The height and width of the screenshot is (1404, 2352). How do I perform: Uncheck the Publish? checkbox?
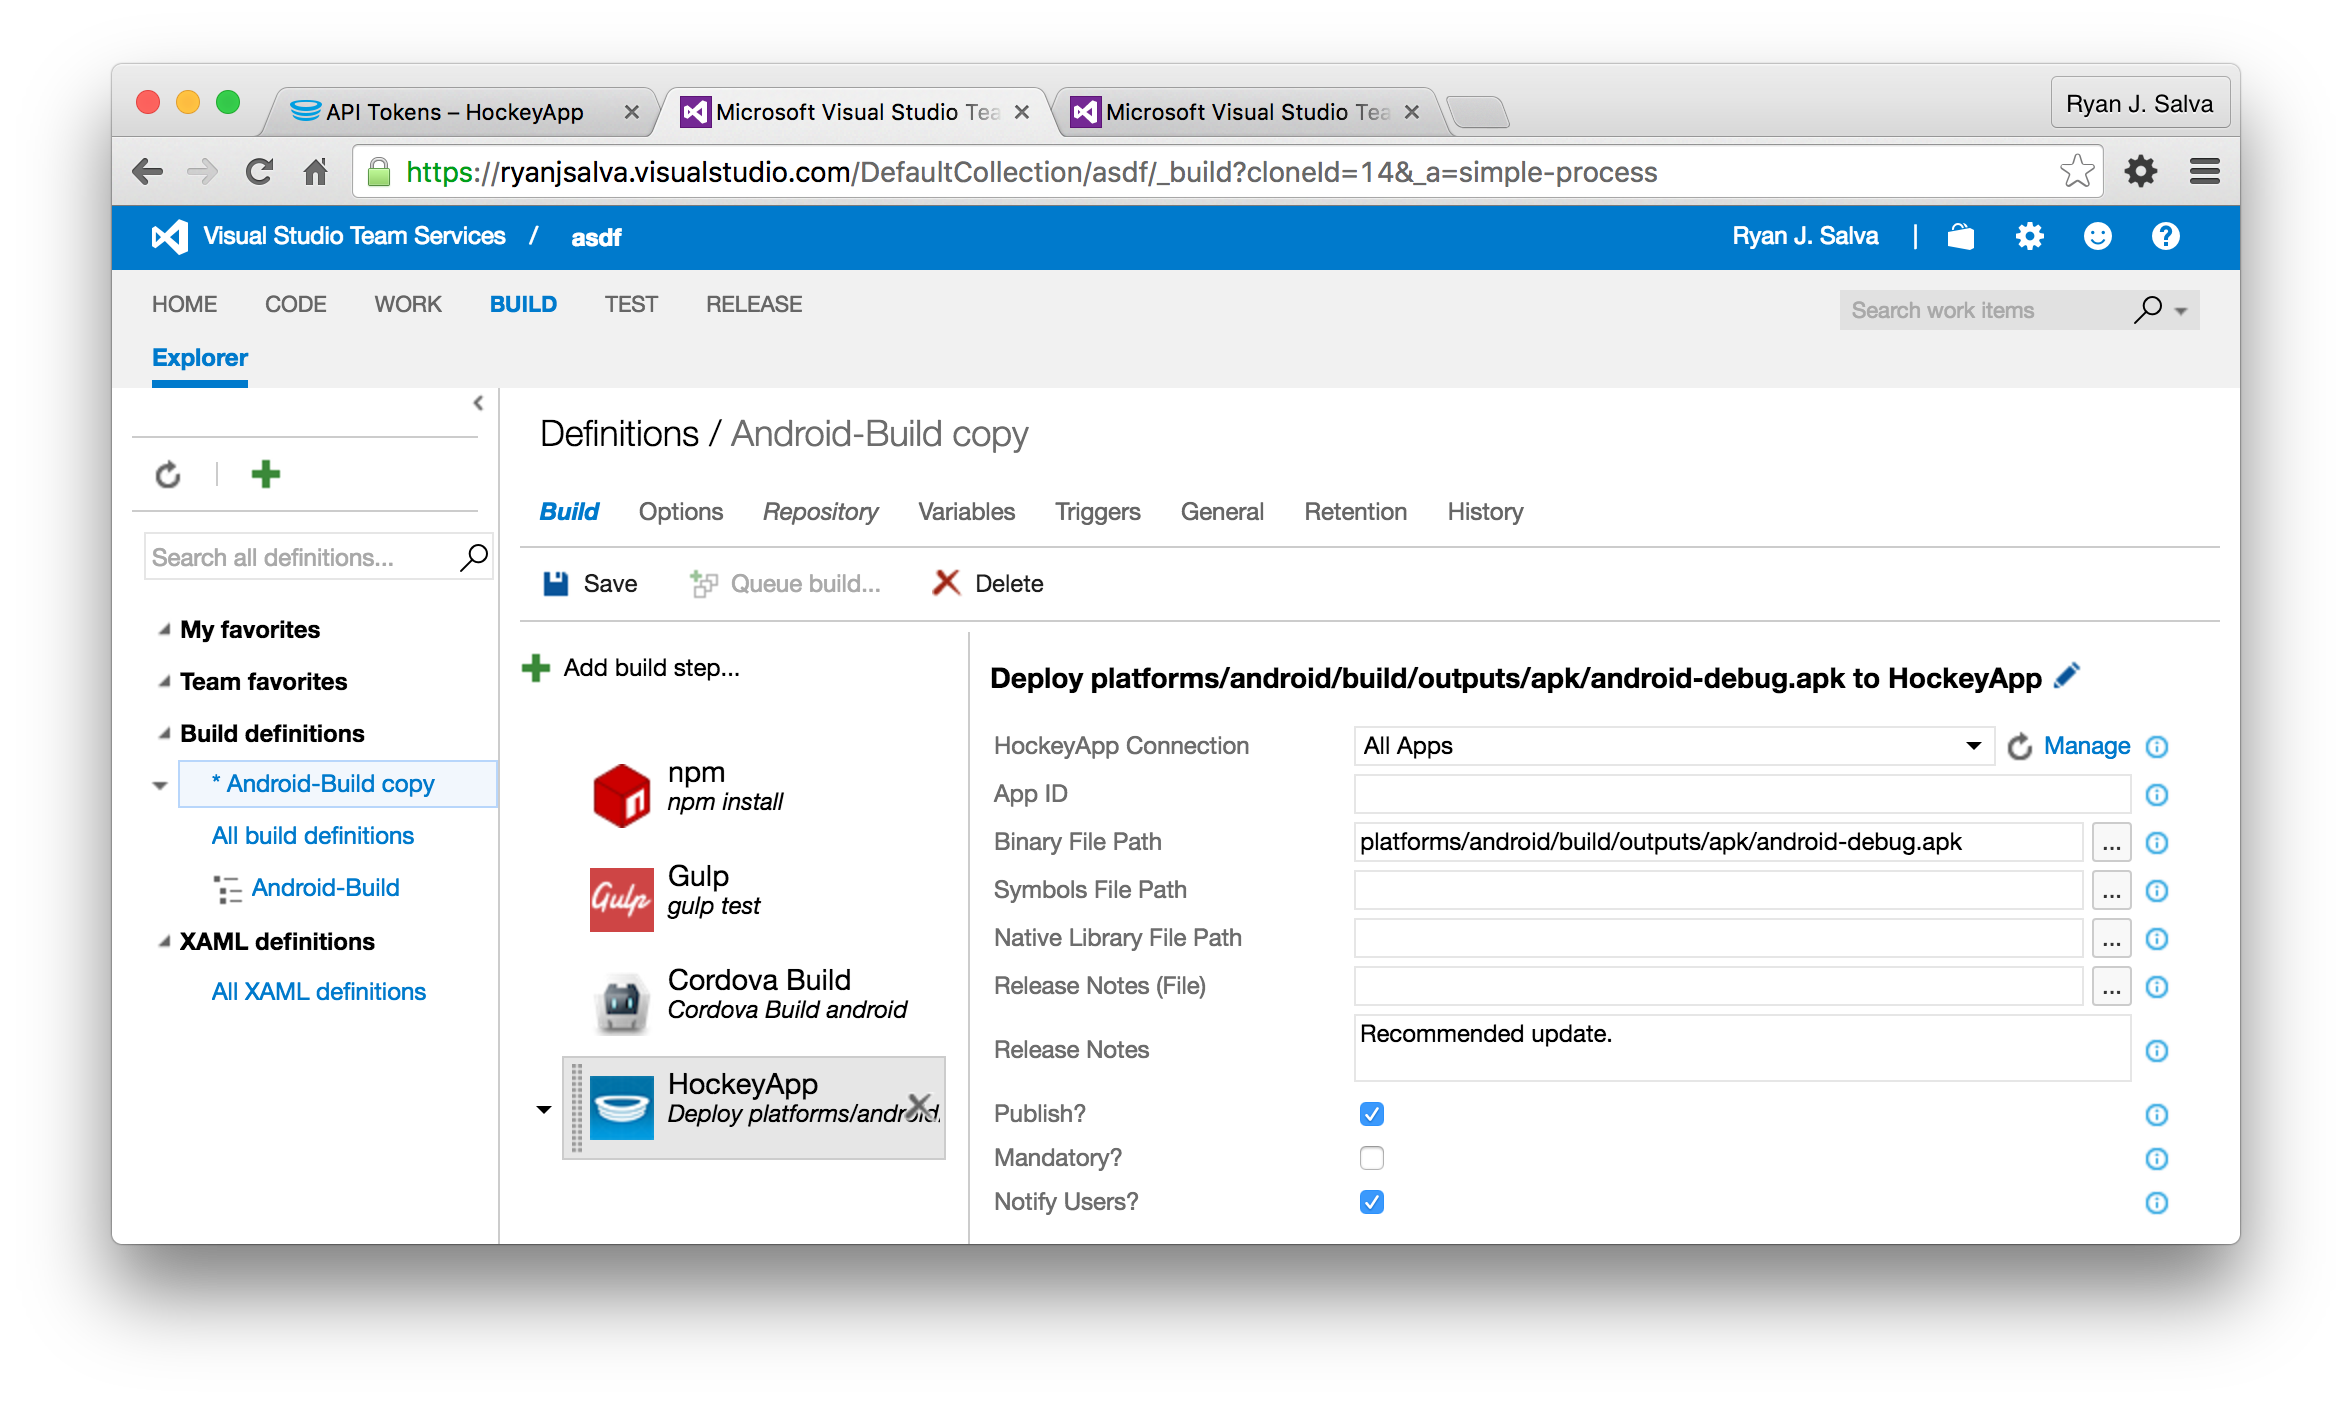tap(1371, 1114)
